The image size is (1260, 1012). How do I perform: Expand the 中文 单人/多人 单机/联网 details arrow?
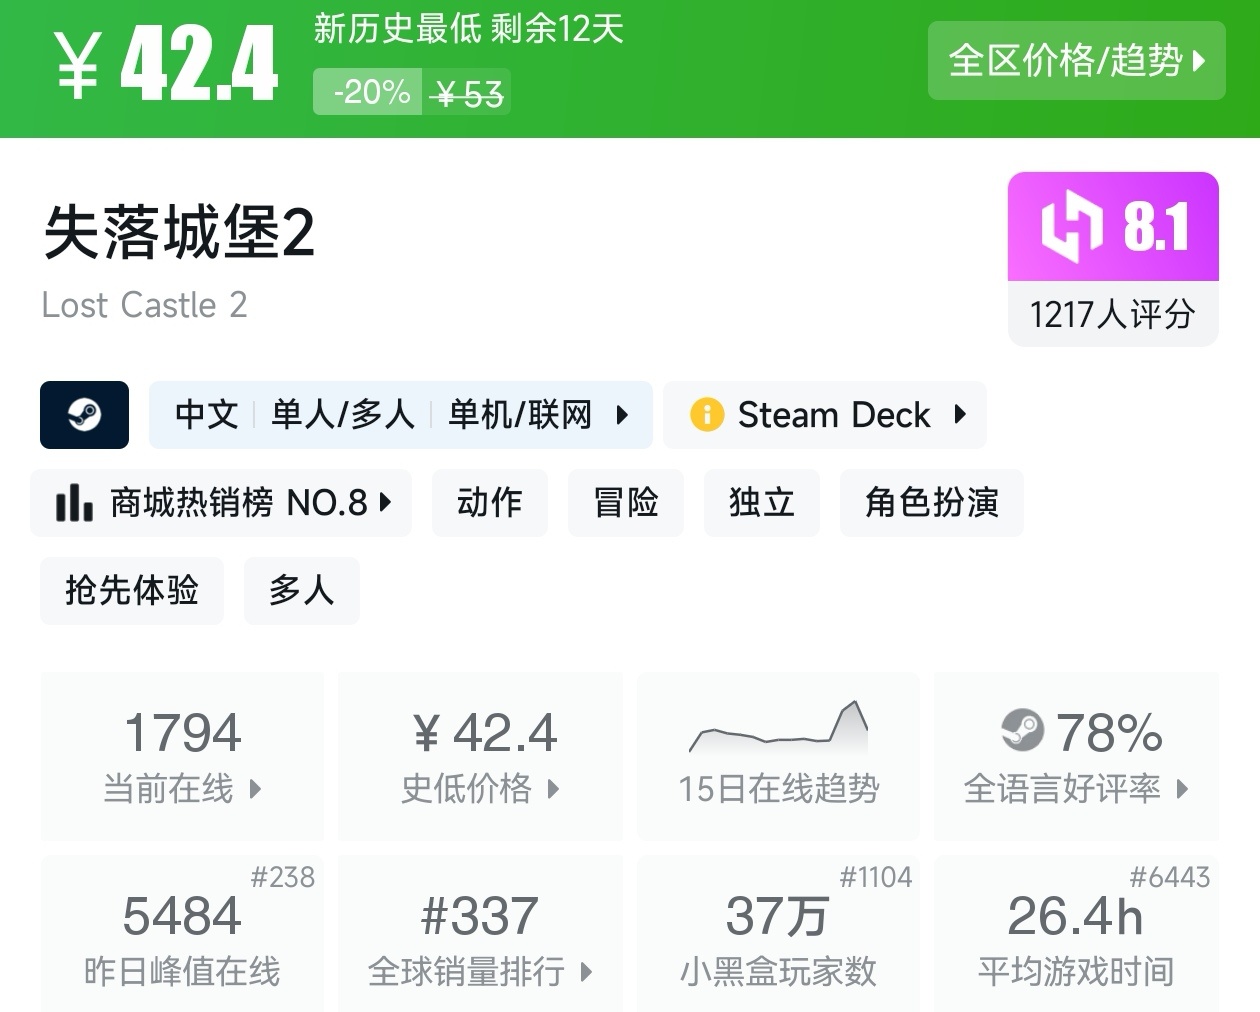coord(622,415)
